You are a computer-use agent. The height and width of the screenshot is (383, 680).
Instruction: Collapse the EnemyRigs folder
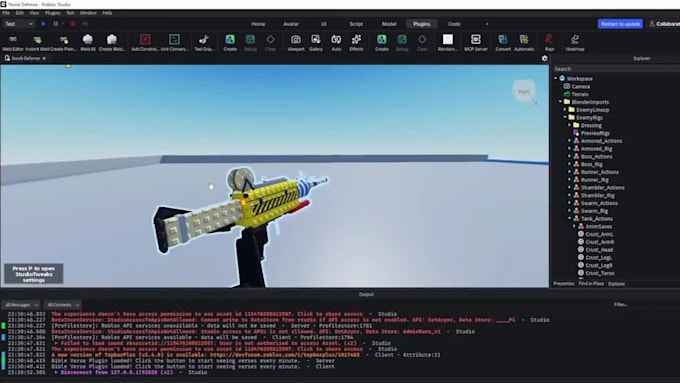tap(565, 118)
